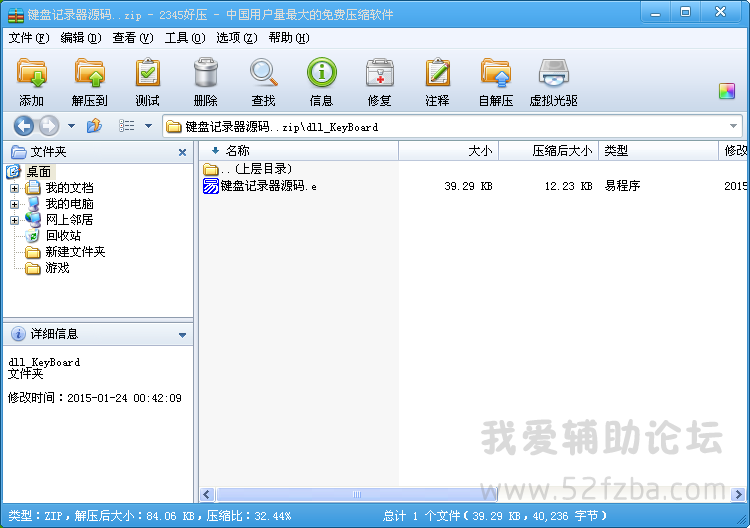Click the 压缩比：32.44% status text
The width and height of the screenshot is (750, 528).
pyautogui.click(x=249, y=516)
